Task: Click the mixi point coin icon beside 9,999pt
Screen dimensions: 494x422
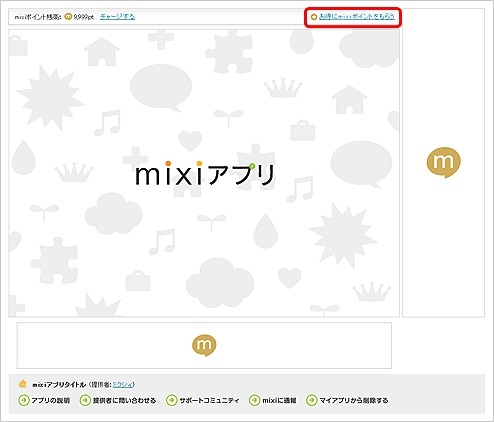Action: tap(68, 17)
